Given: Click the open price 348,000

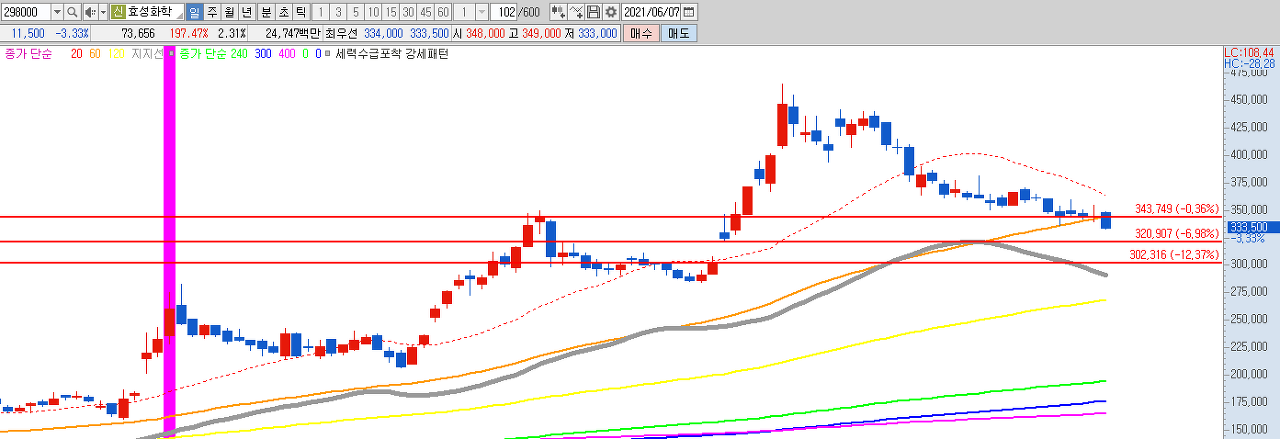Looking at the screenshot, I should (485, 33).
